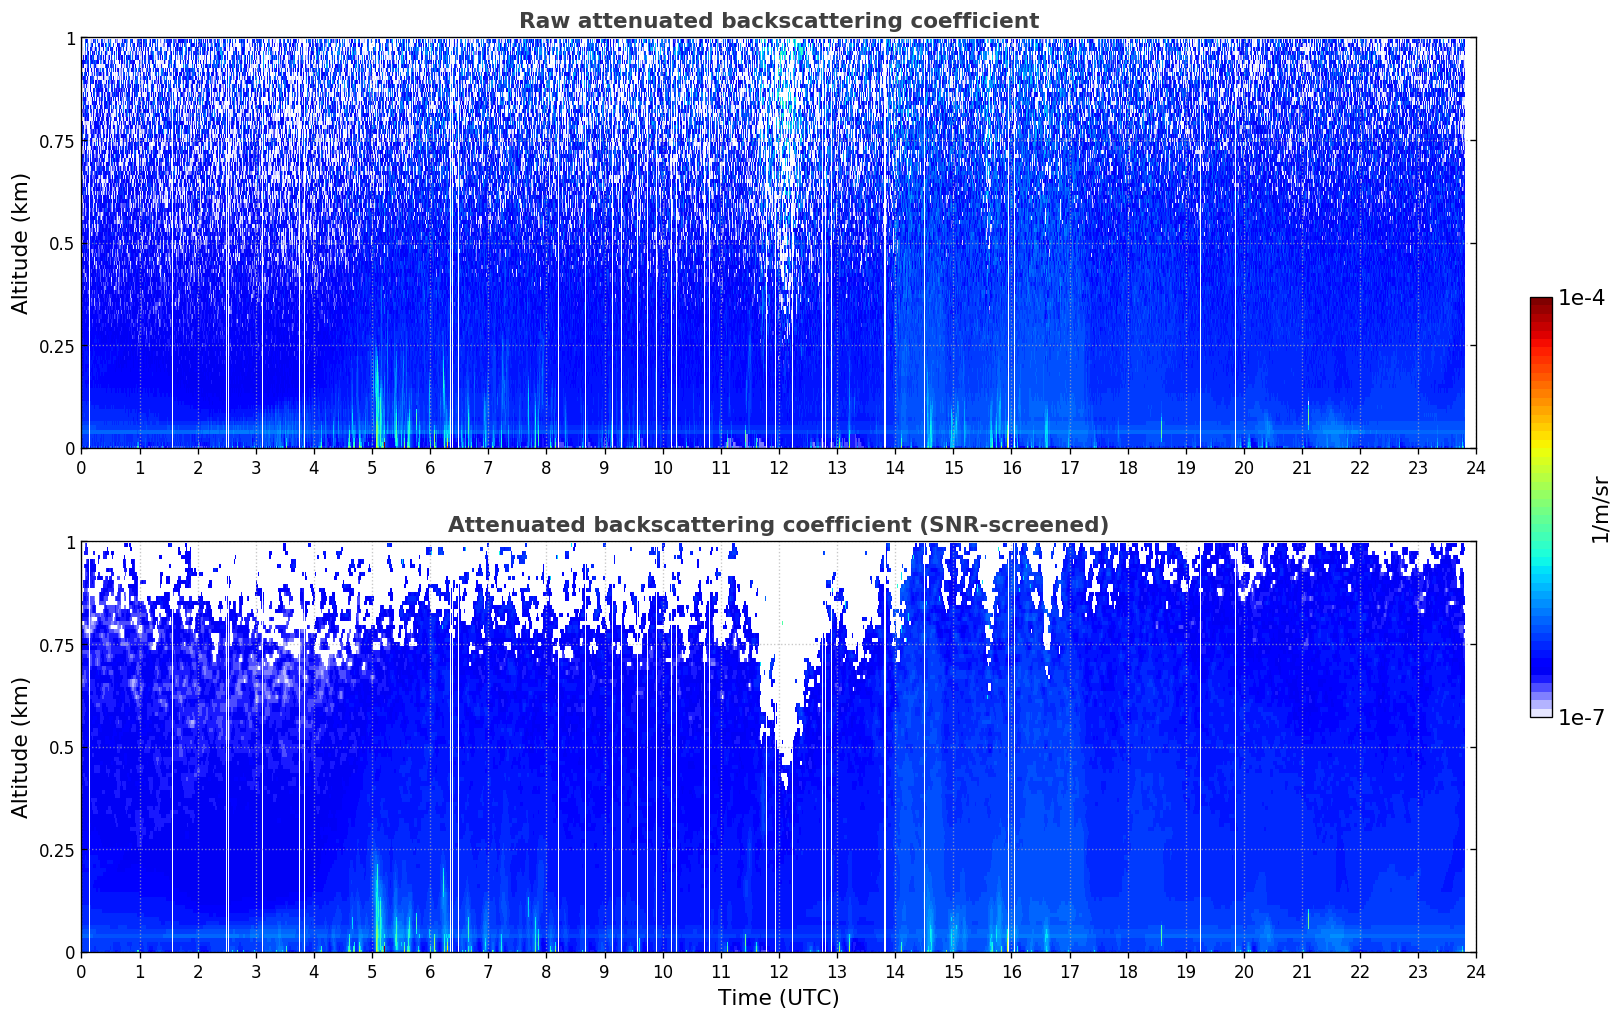The image size is (1621, 1020).
Task: Click the '24' hour tick on bottom plot
Action: click(x=1476, y=971)
